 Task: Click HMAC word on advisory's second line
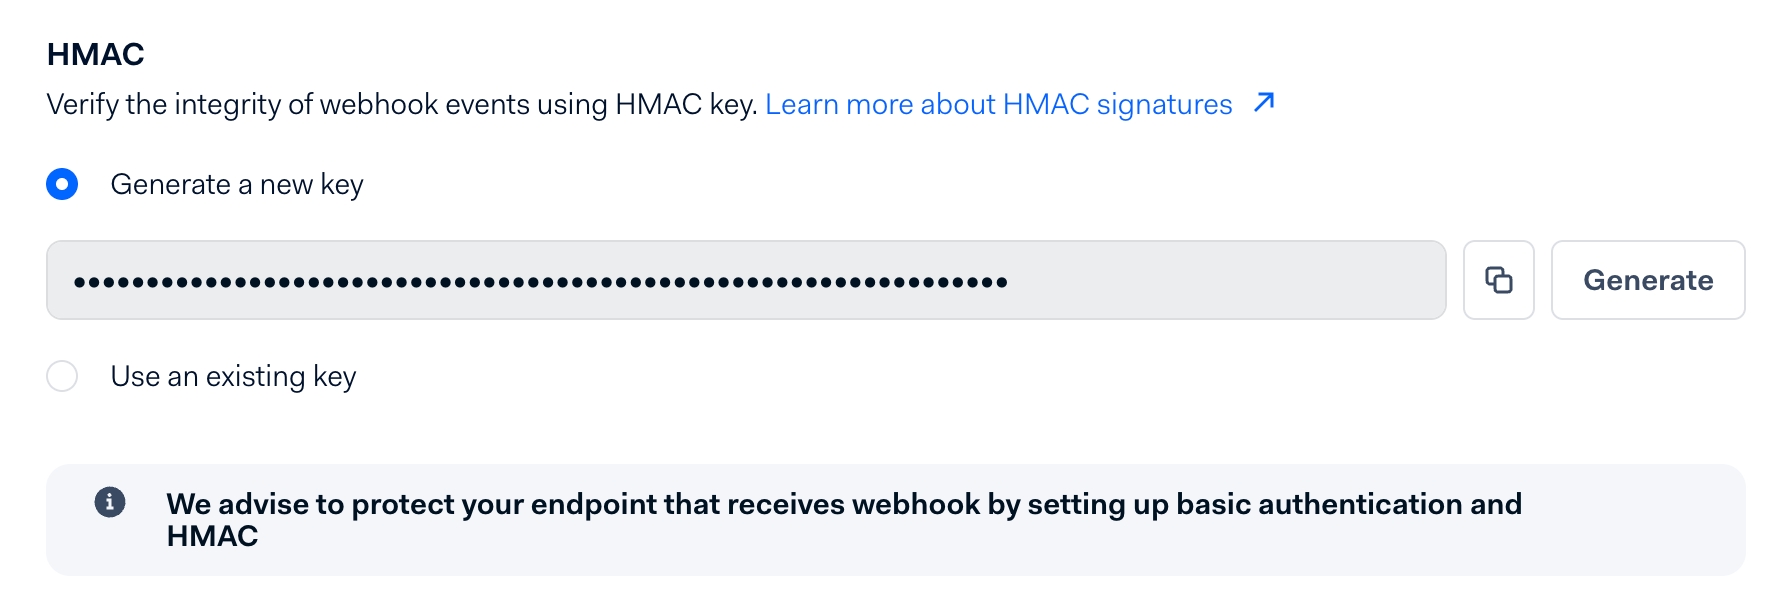(212, 536)
